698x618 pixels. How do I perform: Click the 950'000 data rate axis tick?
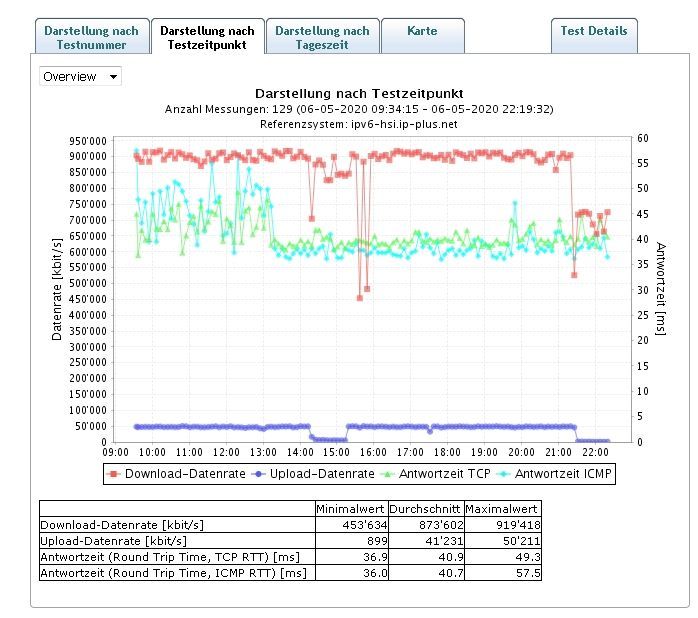[88, 141]
